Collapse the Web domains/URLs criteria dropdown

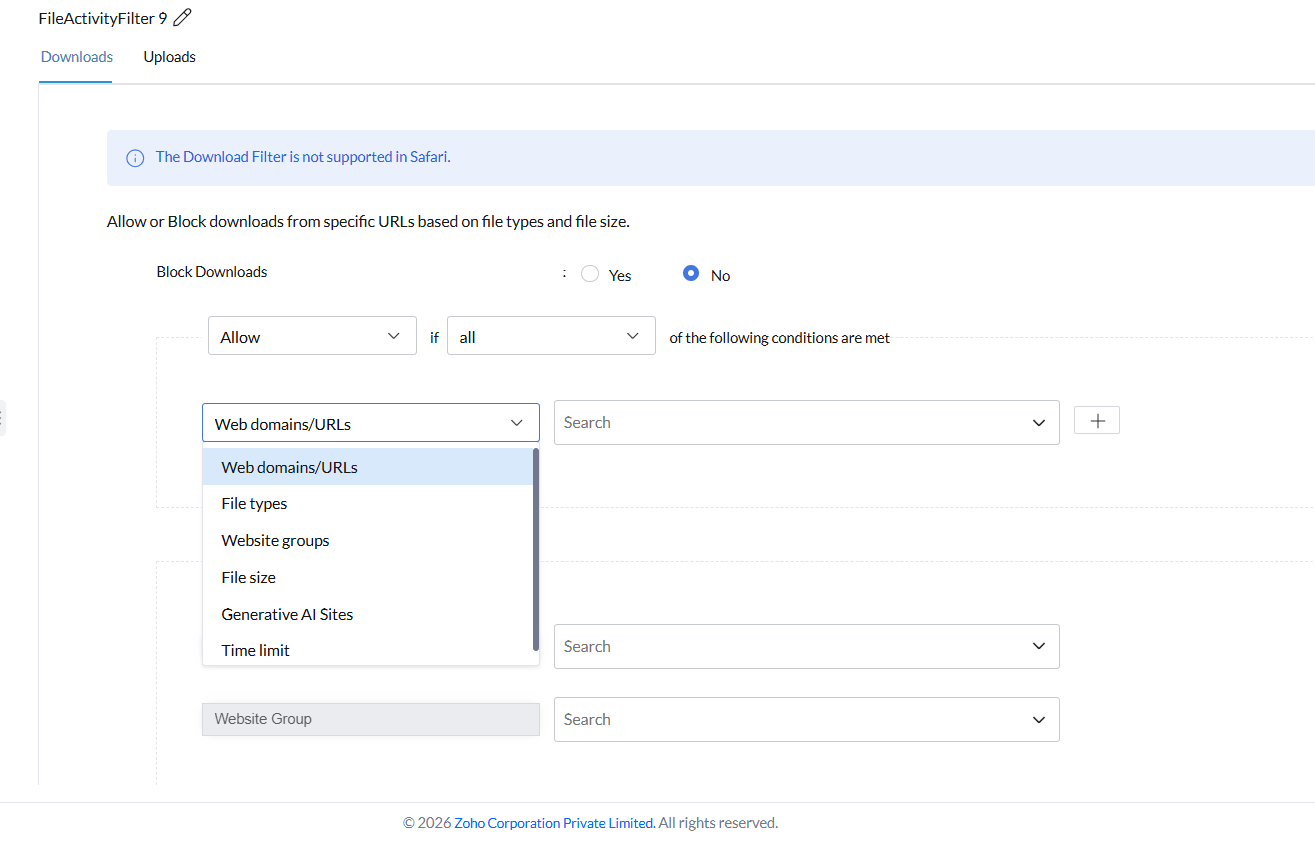coord(371,423)
